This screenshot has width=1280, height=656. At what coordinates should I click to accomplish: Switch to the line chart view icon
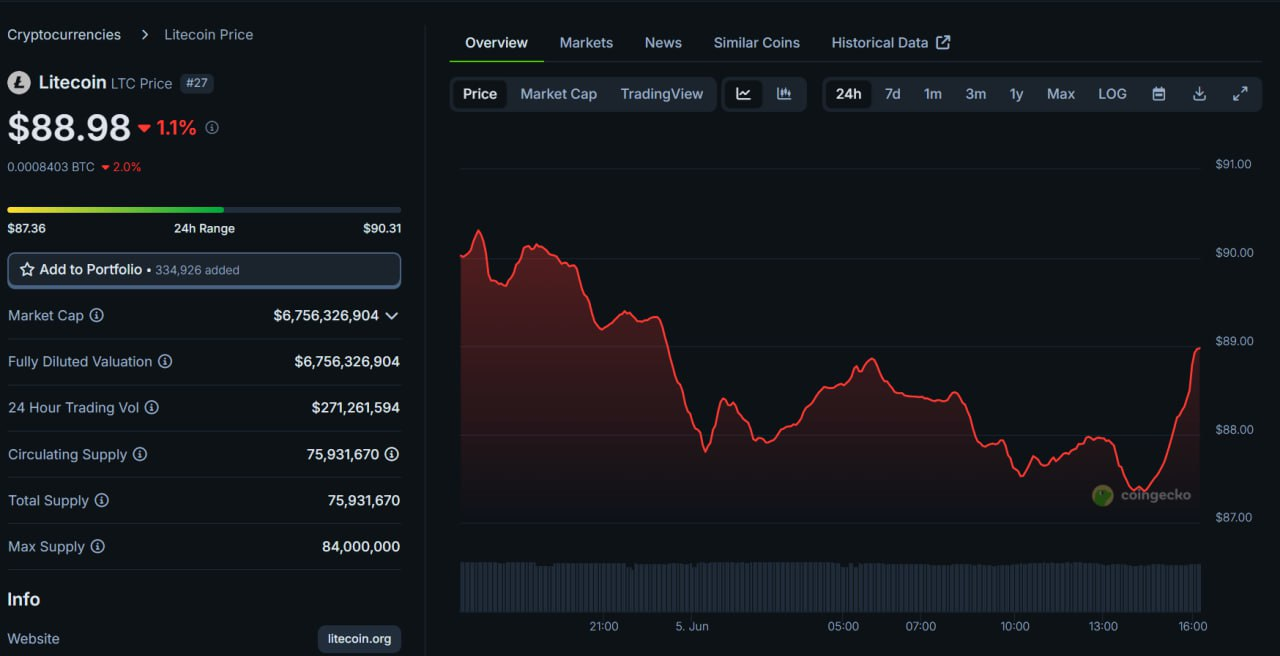743,94
